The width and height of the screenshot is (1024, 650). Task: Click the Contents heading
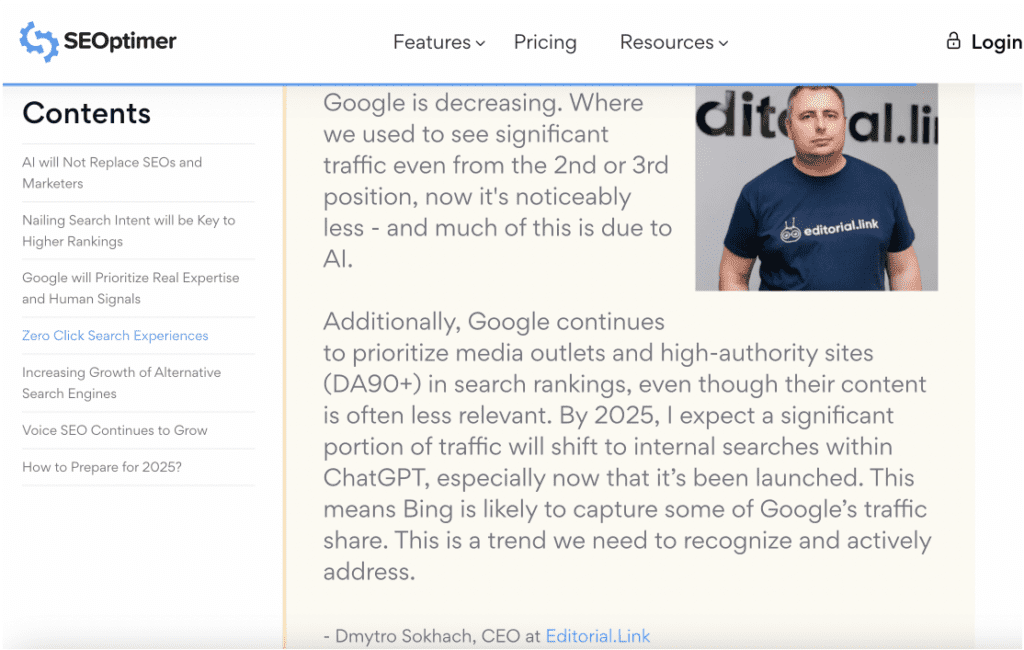click(87, 113)
